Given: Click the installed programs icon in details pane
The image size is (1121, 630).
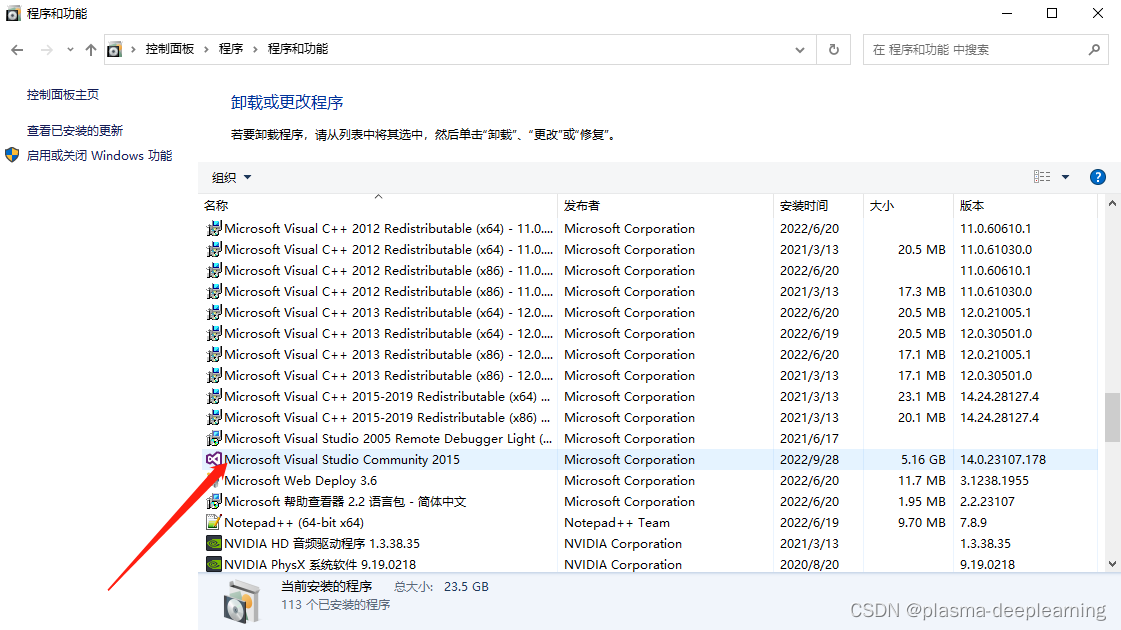Looking at the screenshot, I should click(242, 601).
